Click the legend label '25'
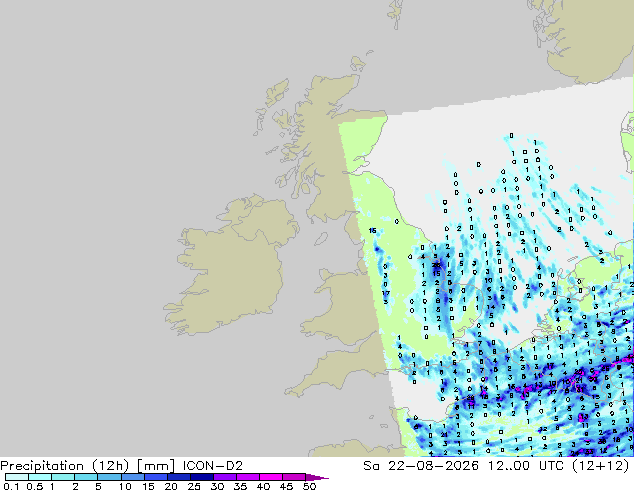Image resolution: width=634 pixels, height=490 pixels. tap(194, 486)
